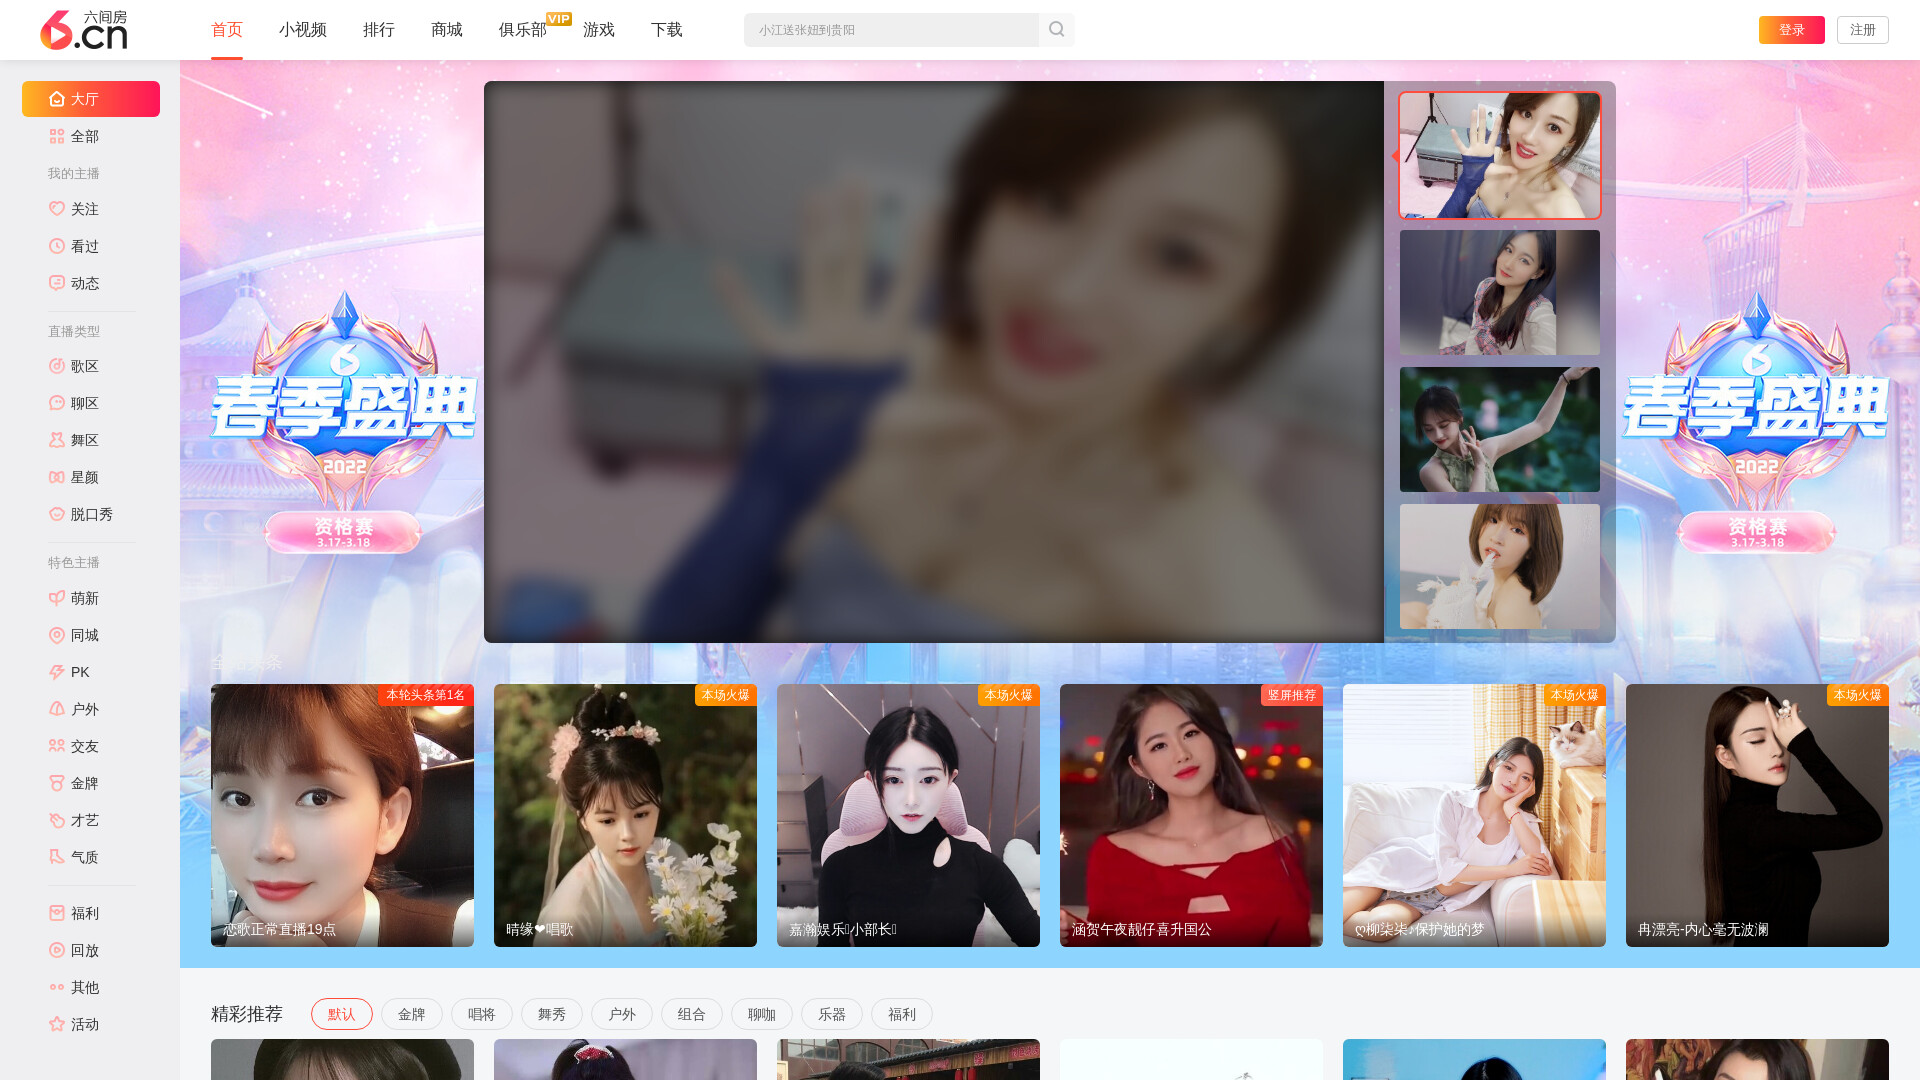Click the 交友 people icon

(x=57, y=746)
